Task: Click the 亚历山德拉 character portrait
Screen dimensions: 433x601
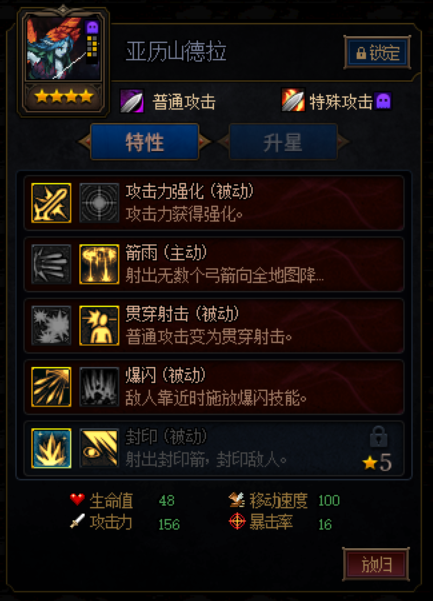Action: click(x=63, y=48)
